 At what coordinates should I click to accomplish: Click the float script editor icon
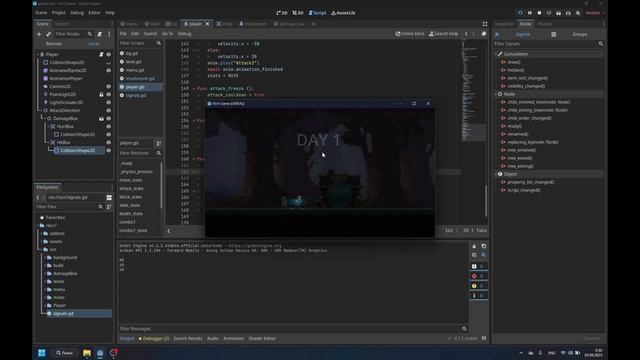pos(484,34)
